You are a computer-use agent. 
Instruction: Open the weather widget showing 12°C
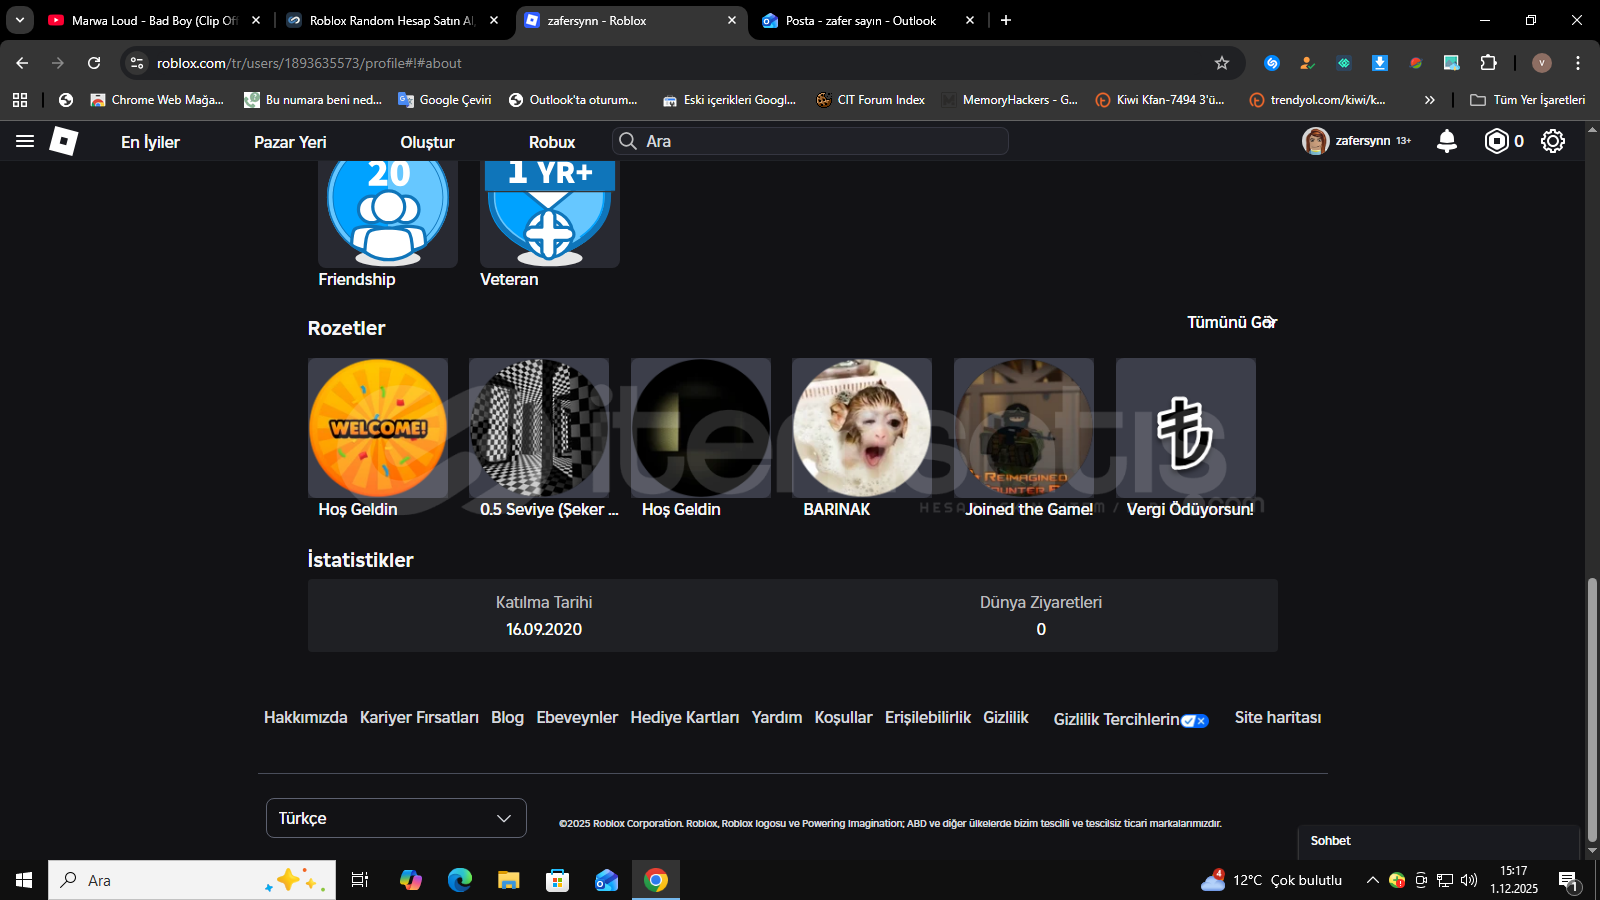tap(1272, 880)
